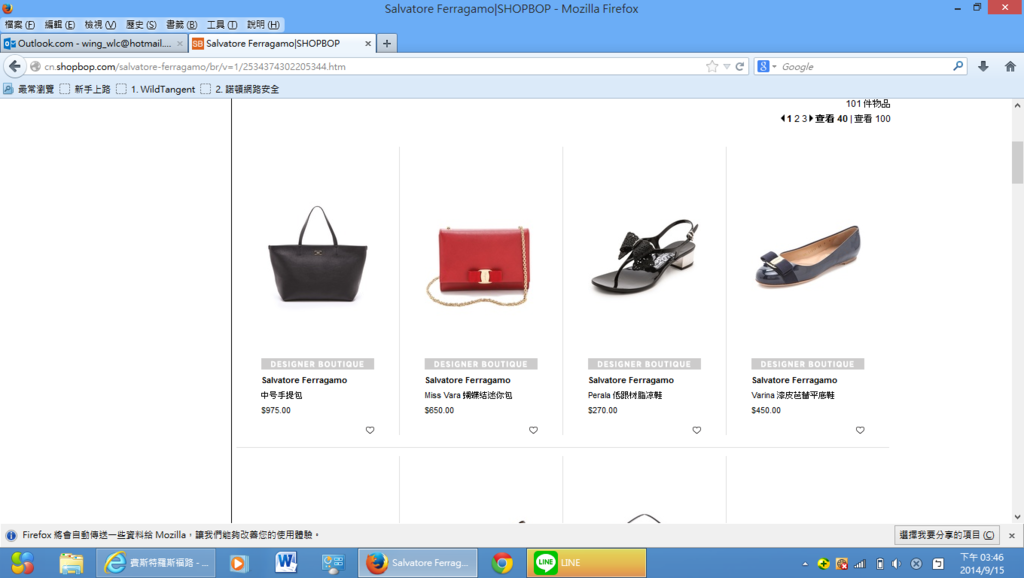Image resolution: width=1024 pixels, height=578 pixels.
Task: Open a new tab with plus button
Action: click(x=387, y=43)
